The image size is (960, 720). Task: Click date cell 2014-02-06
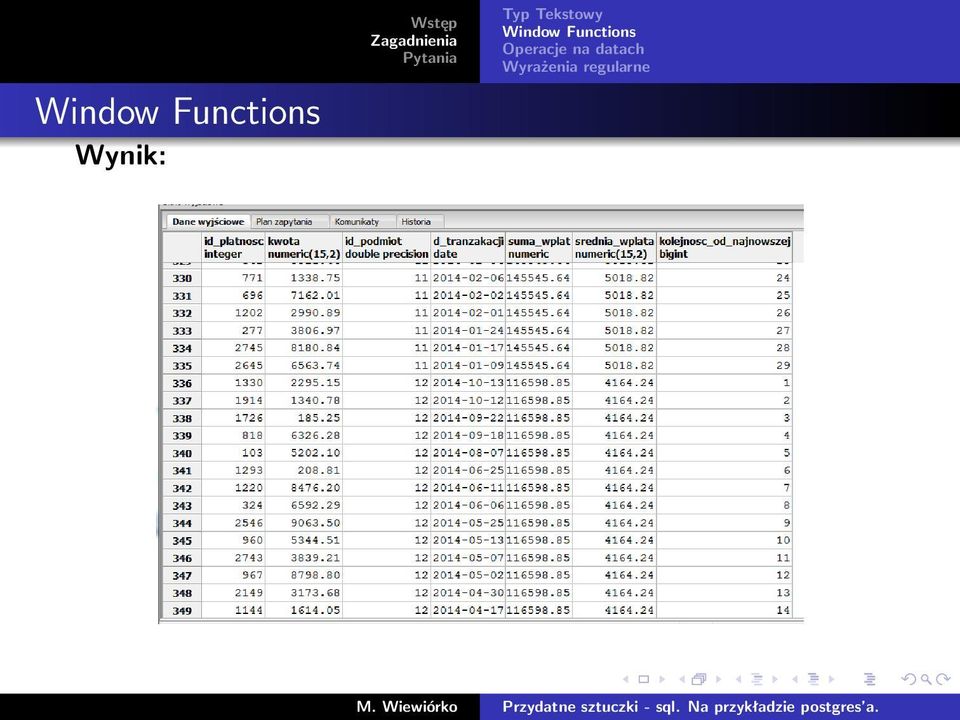(468, 278)
